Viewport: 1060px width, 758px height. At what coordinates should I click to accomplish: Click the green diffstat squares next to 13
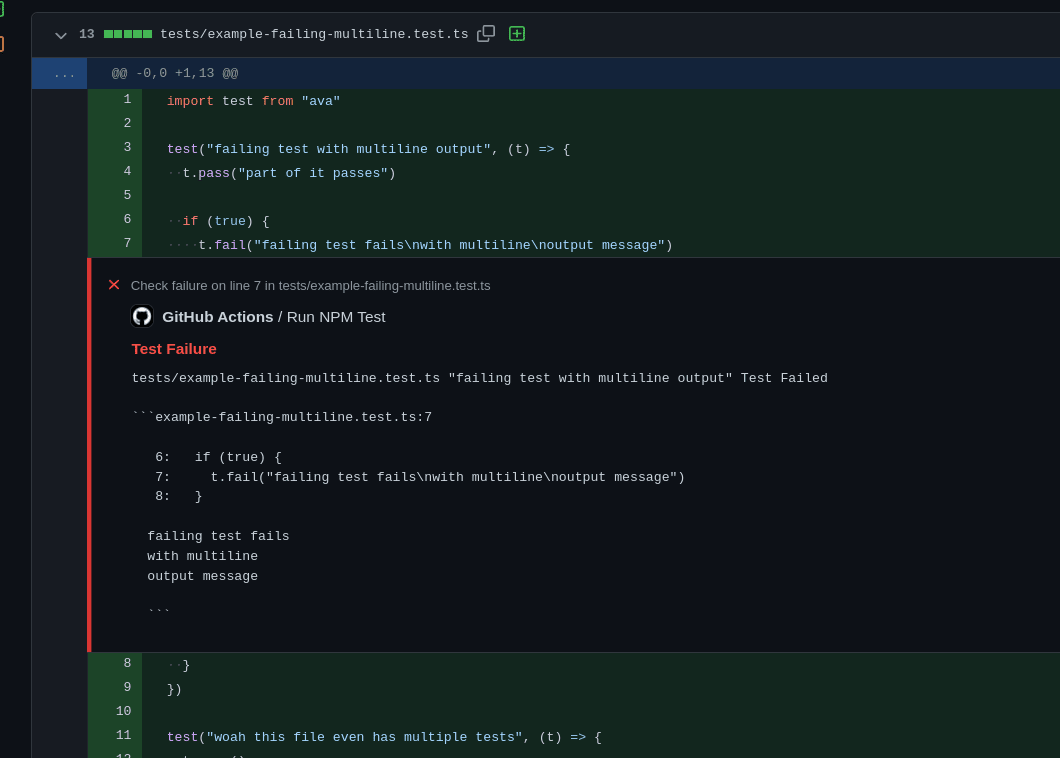(x=127, y=33)
